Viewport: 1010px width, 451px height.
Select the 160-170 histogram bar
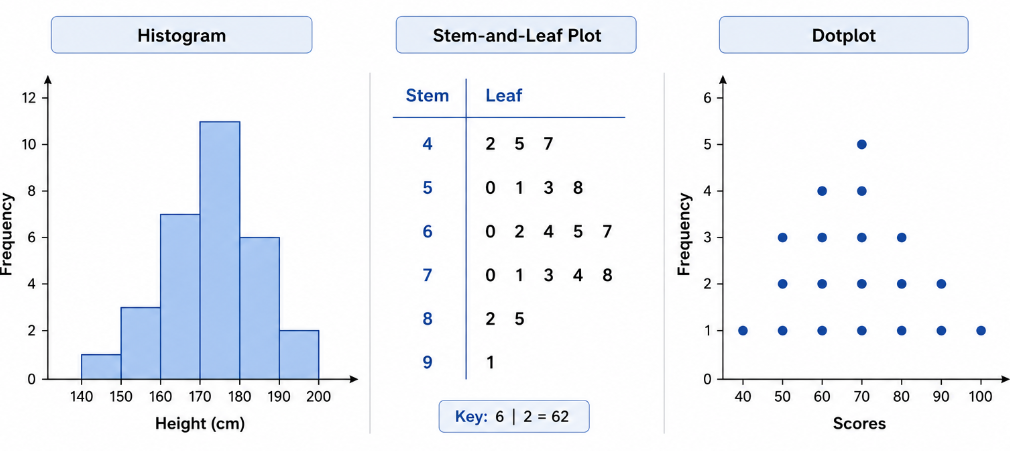(x=180, y=296)
